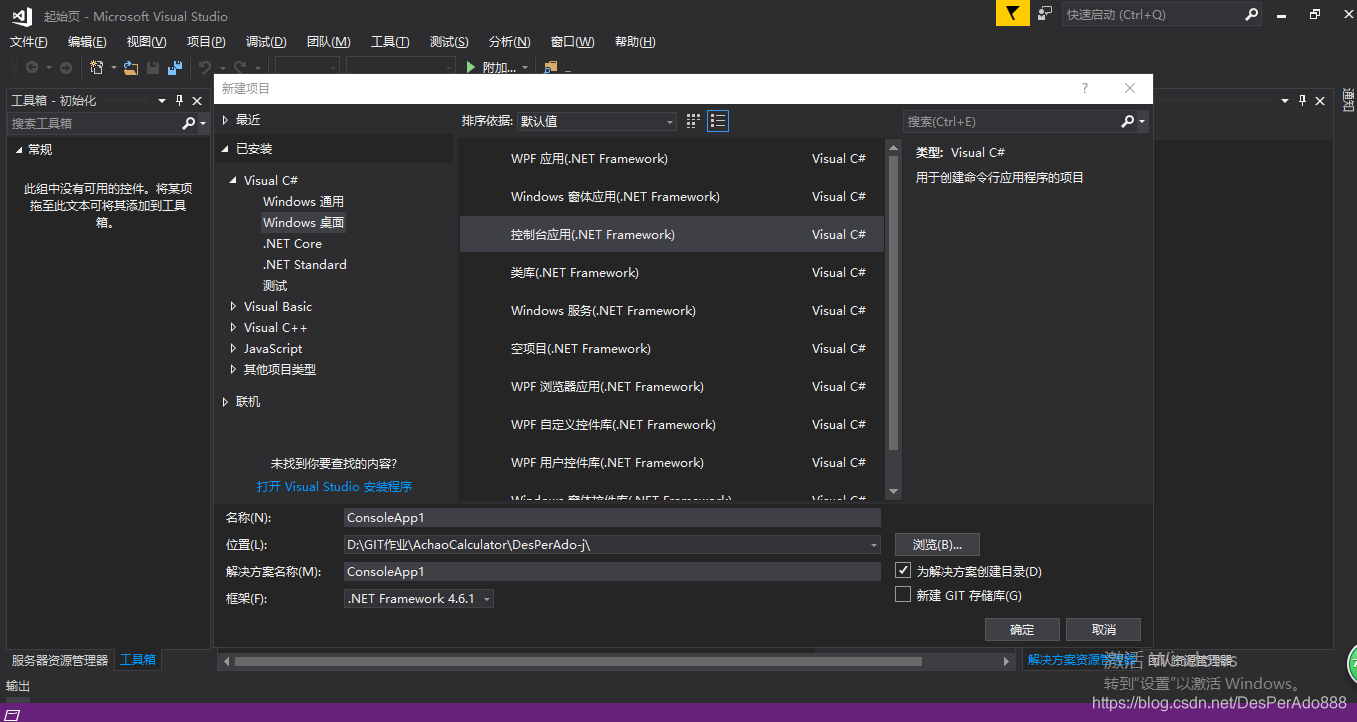Click the template search magnifier icon
This screenshot has height=722, width=1357.
pyautogui.click(x=1128, y=121)
